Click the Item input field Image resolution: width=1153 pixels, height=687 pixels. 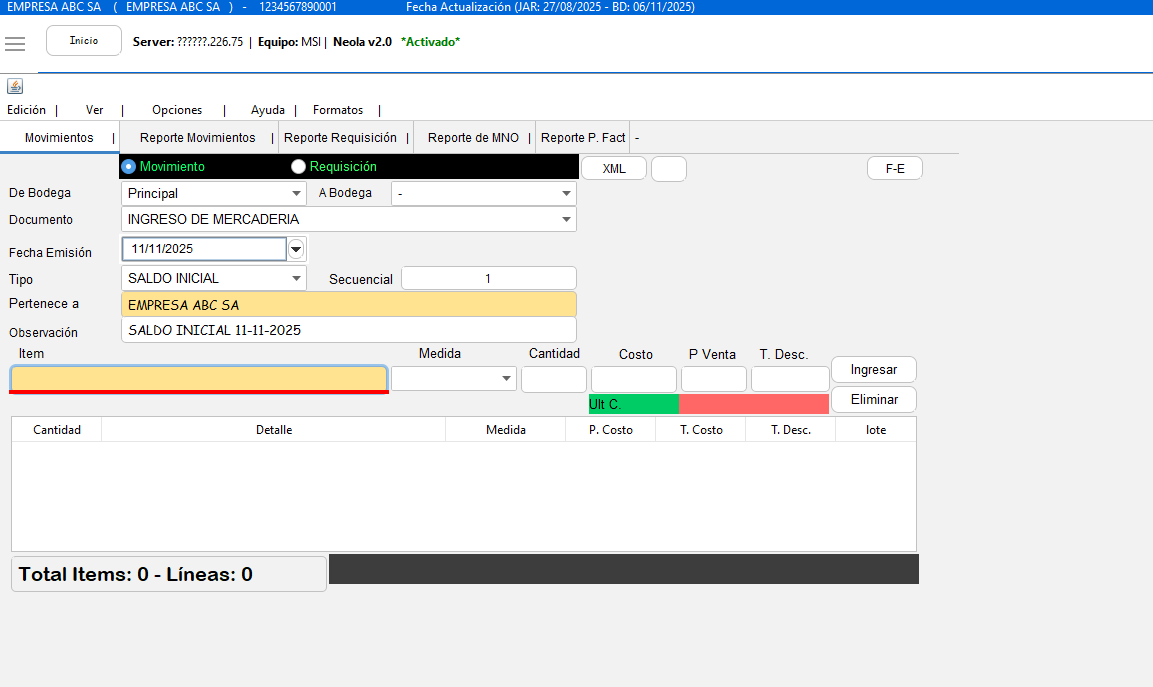tap(198, 379)
